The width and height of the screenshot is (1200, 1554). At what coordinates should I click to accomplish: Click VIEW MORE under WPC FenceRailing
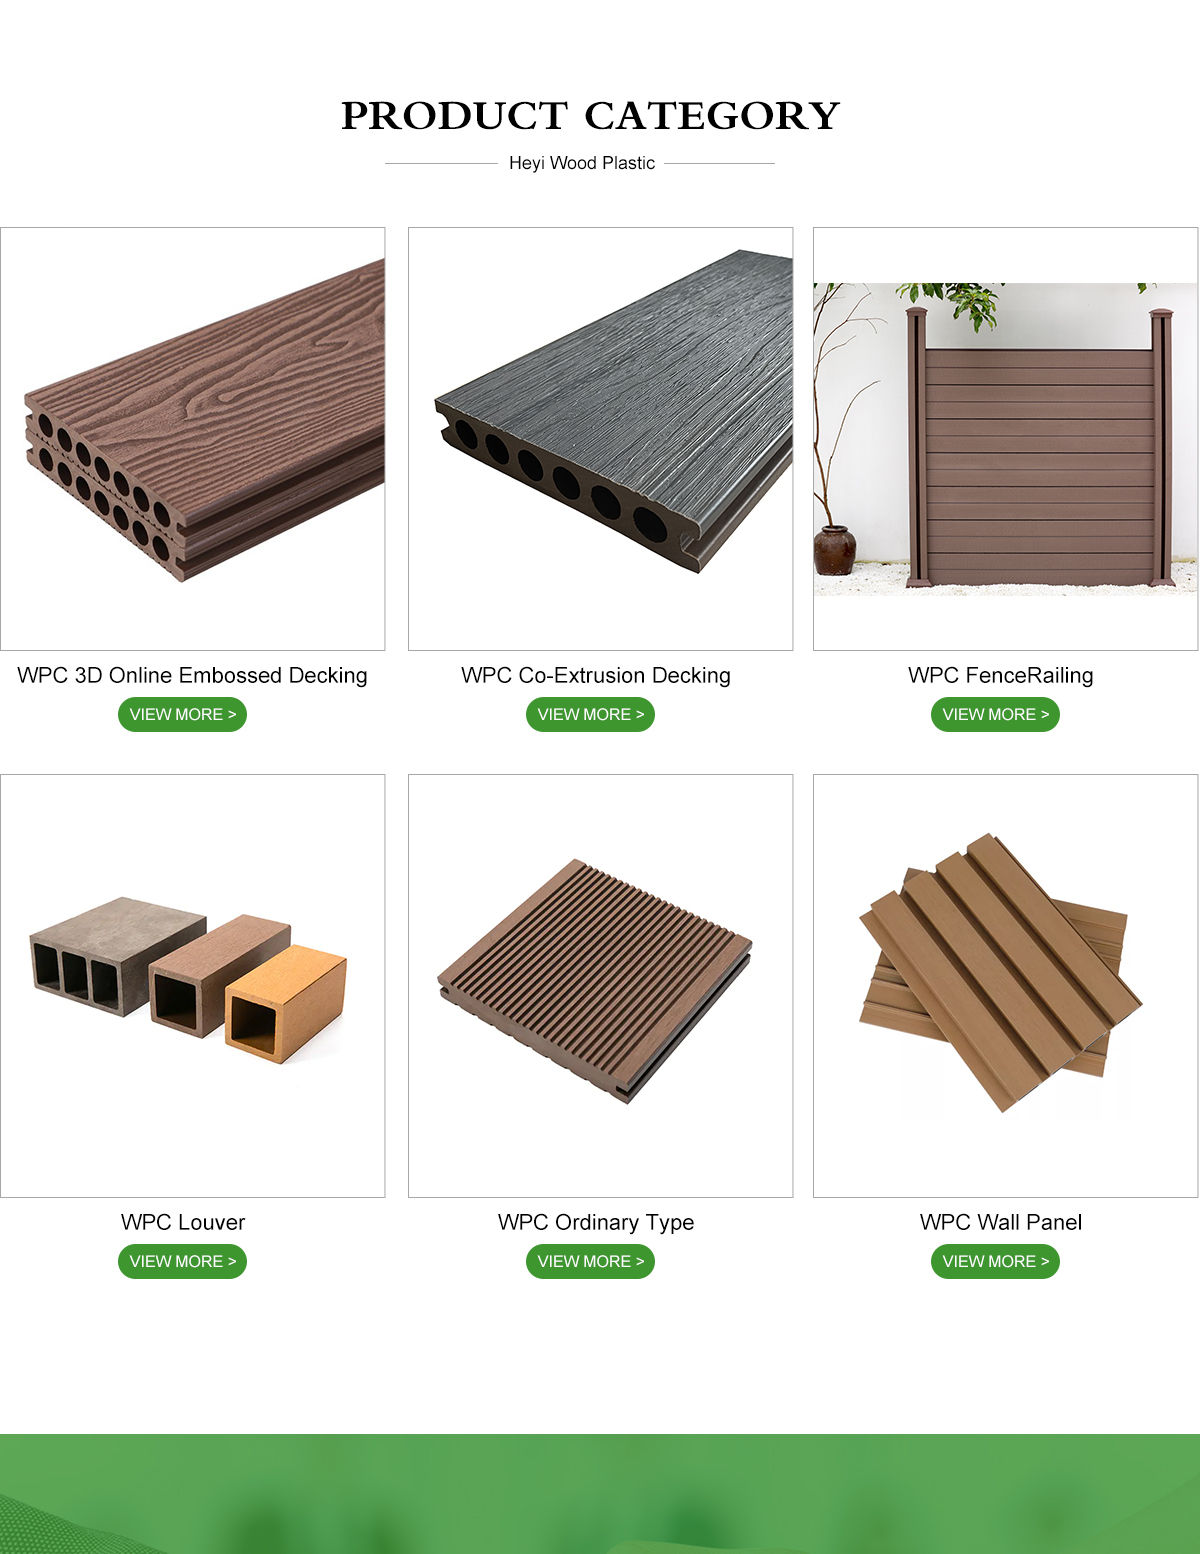995,714
